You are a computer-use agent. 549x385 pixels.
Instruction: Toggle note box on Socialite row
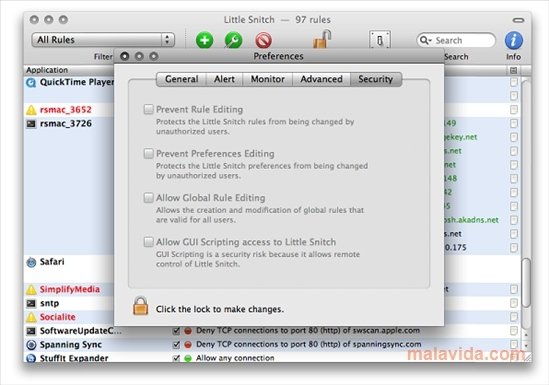pyautogui.click(x=514, y=317)
